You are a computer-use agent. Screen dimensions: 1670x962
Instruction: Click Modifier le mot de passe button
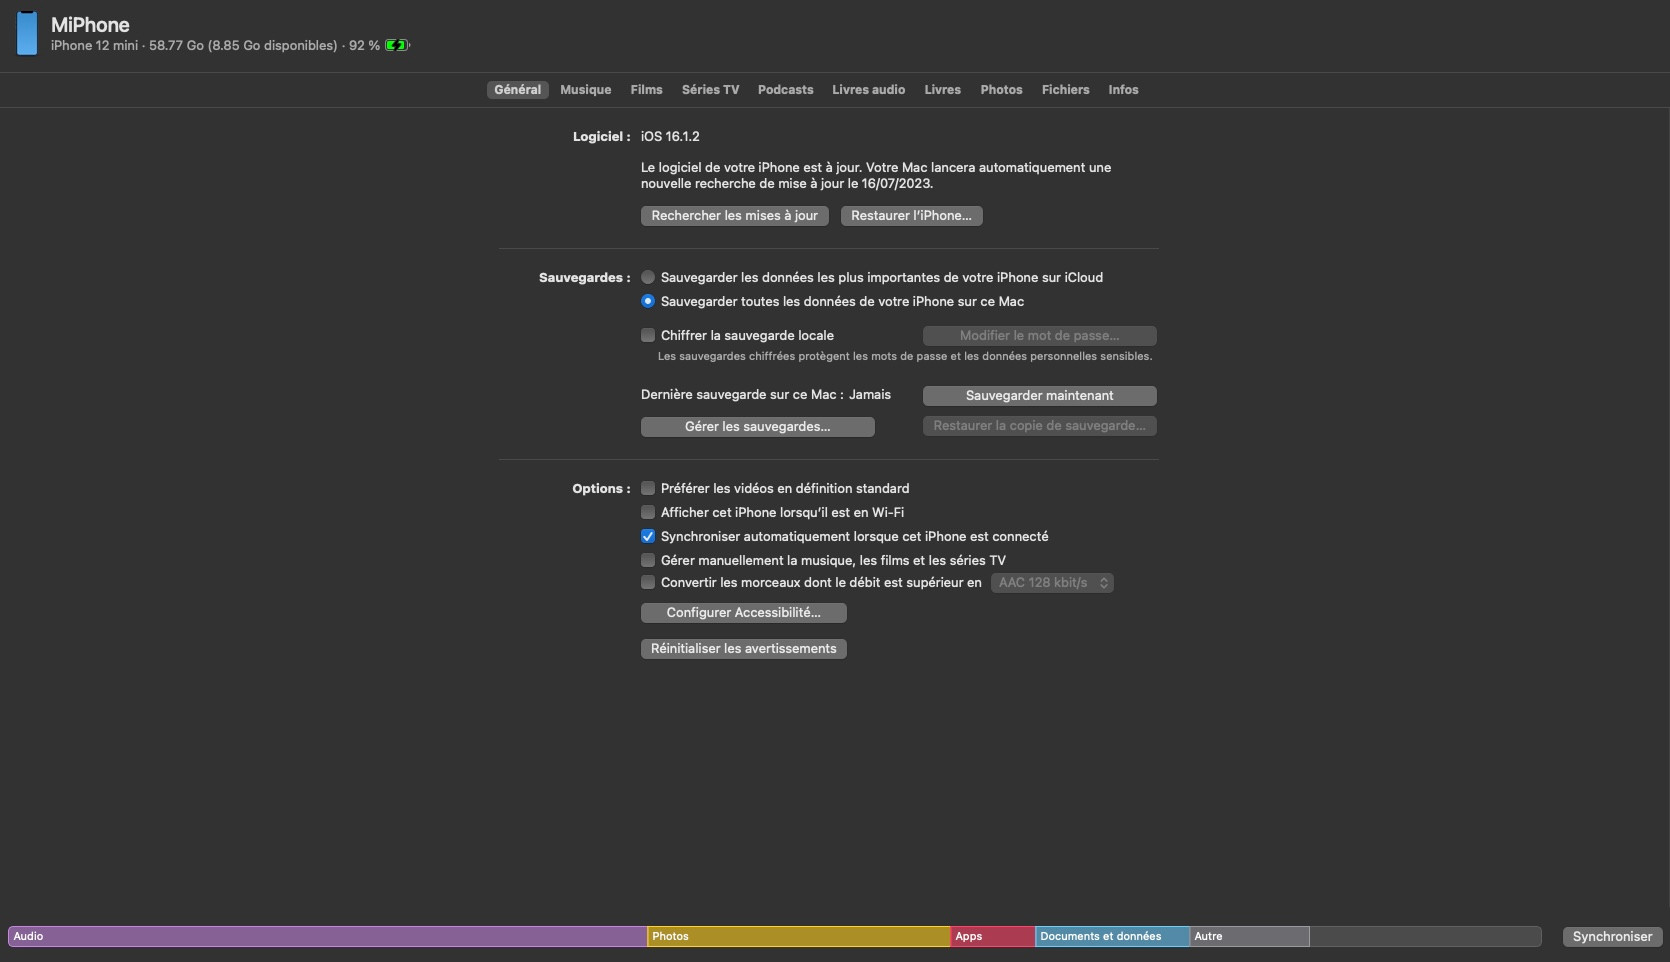1040,336
